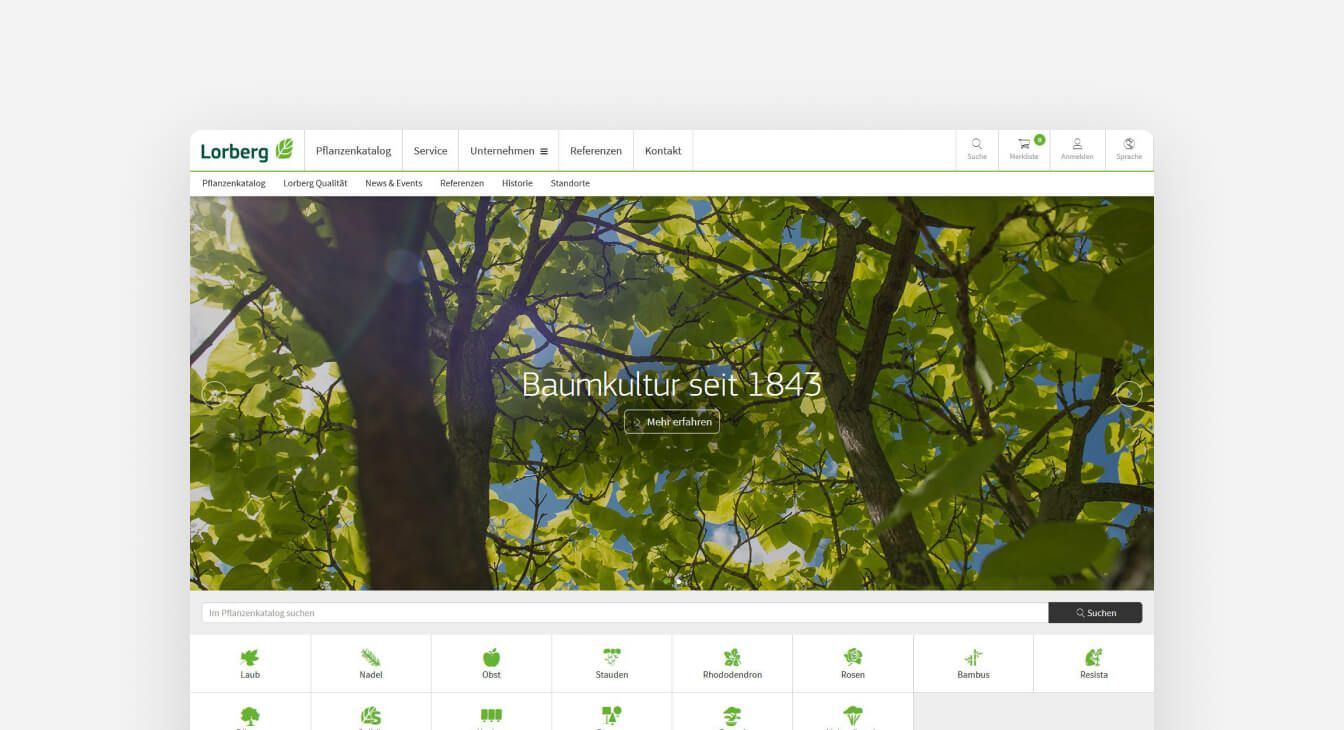Click the leaf icon below Nadel
The width and height of the screenshot is (1344, 730).
coord(371,716)
